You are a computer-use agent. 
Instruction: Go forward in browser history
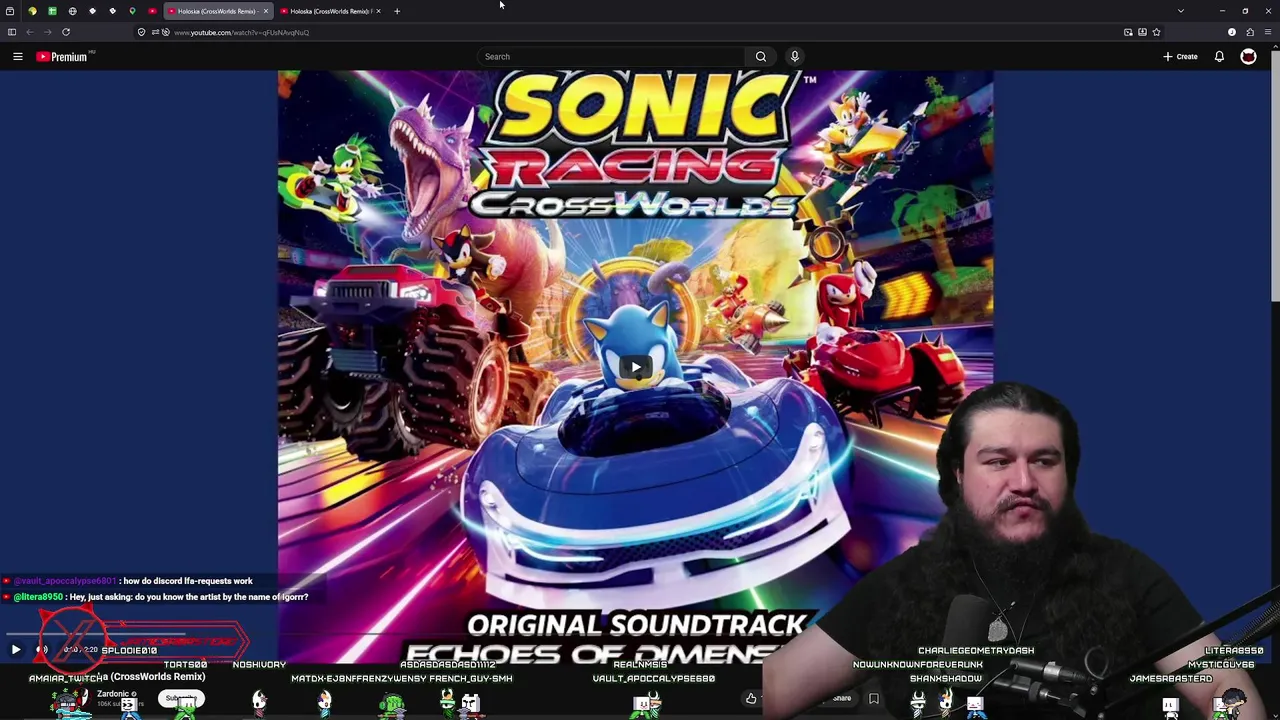pyautogui.click(x=47, y=32)
